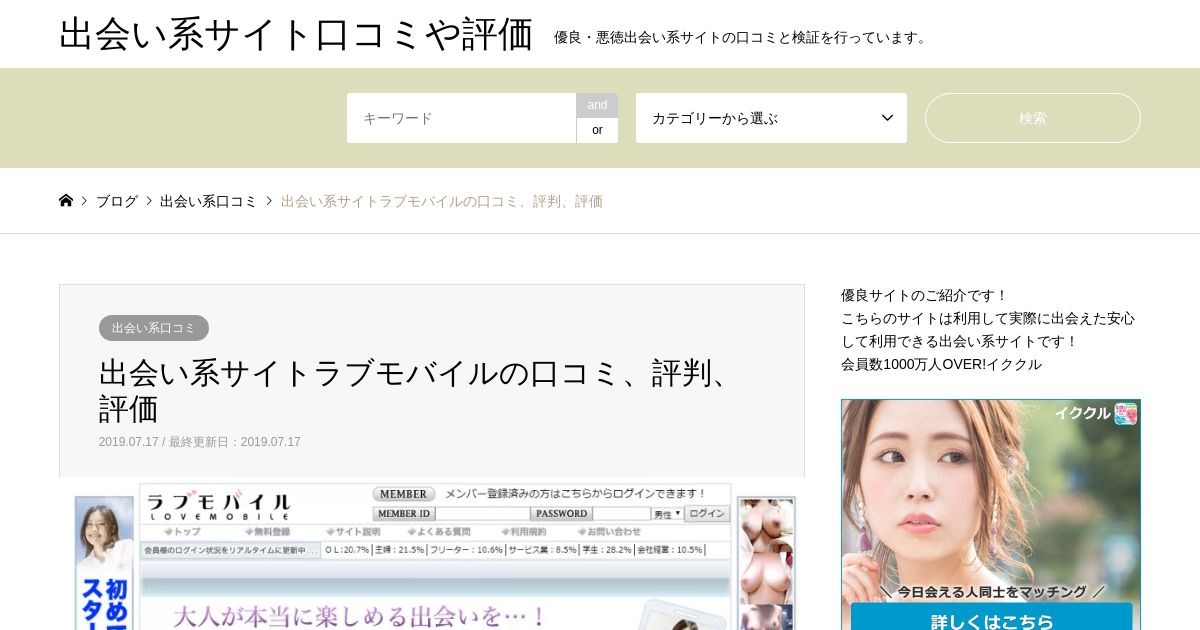Click the date 2019.07.17 posting info

click(199, 442)
